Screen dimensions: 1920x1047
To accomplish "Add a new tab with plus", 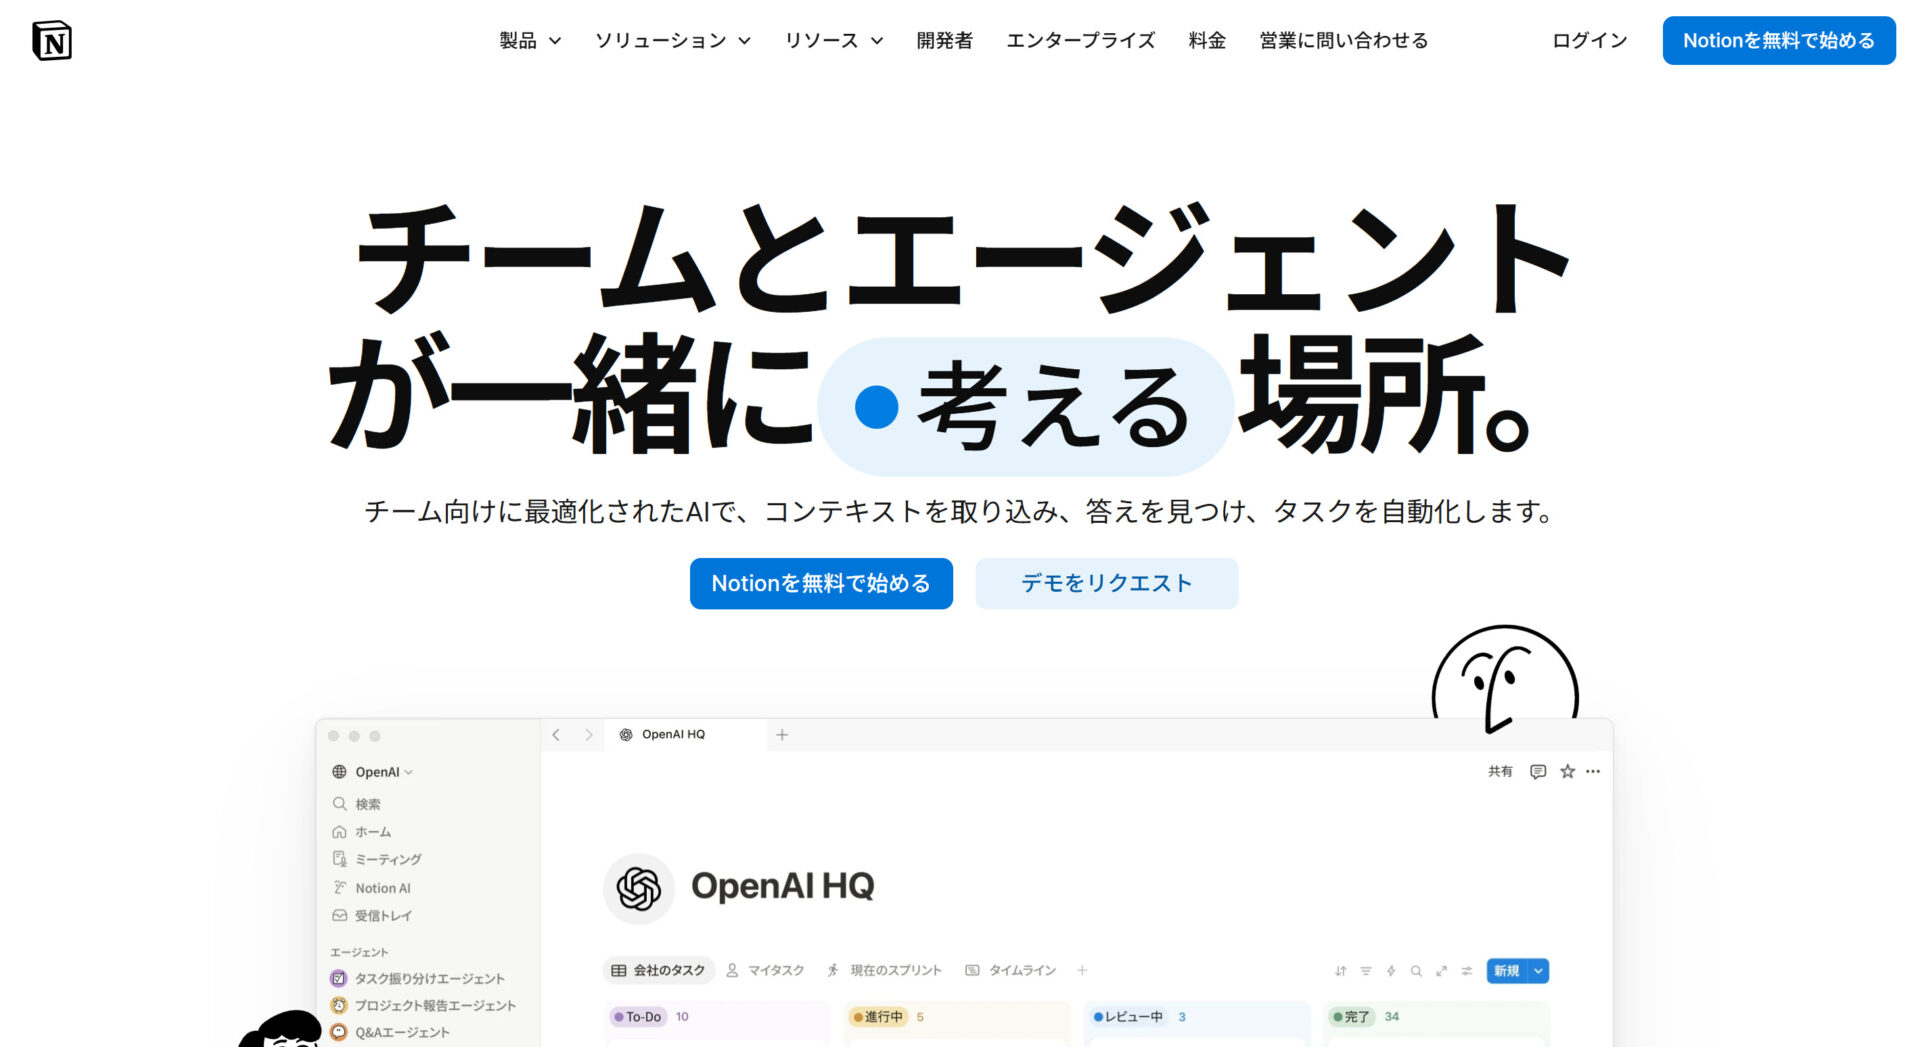I will pyautogui.click(x=782, y=735).
